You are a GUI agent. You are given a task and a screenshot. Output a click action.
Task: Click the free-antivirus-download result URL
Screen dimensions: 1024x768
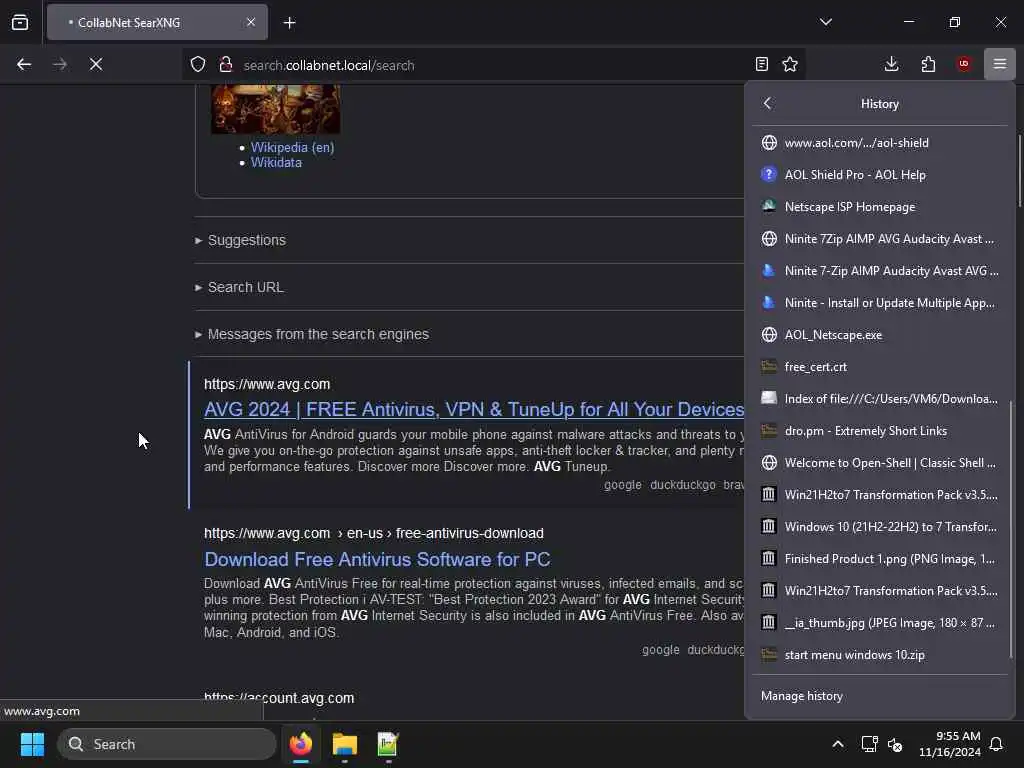pyautogui.click(x=374, y=534)
